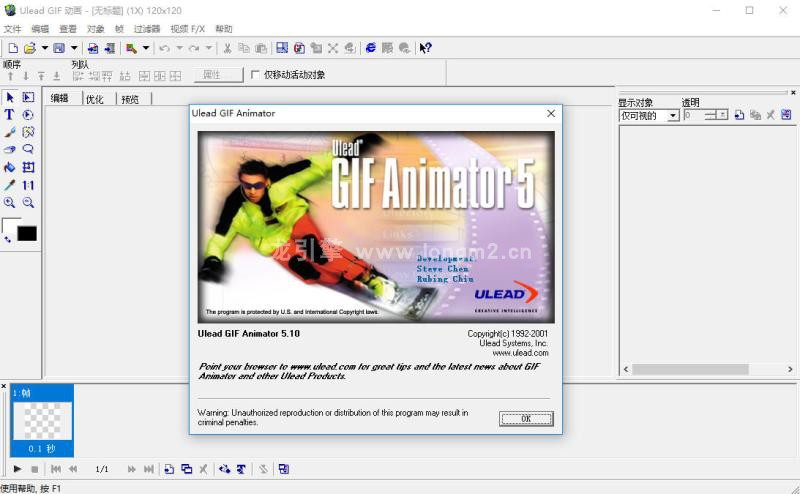Select the ellipse selection tool
The image size is (800, 494).
(x=28, y=115)
